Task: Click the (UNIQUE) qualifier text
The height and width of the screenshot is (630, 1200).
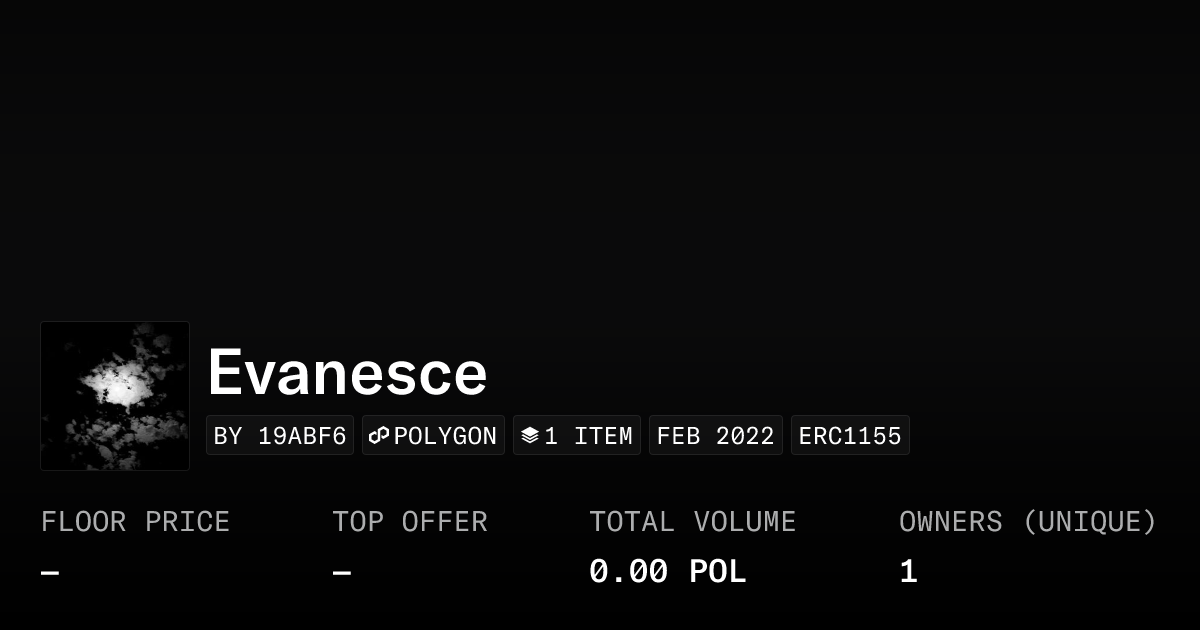Action: click(x=1089, y=522)
